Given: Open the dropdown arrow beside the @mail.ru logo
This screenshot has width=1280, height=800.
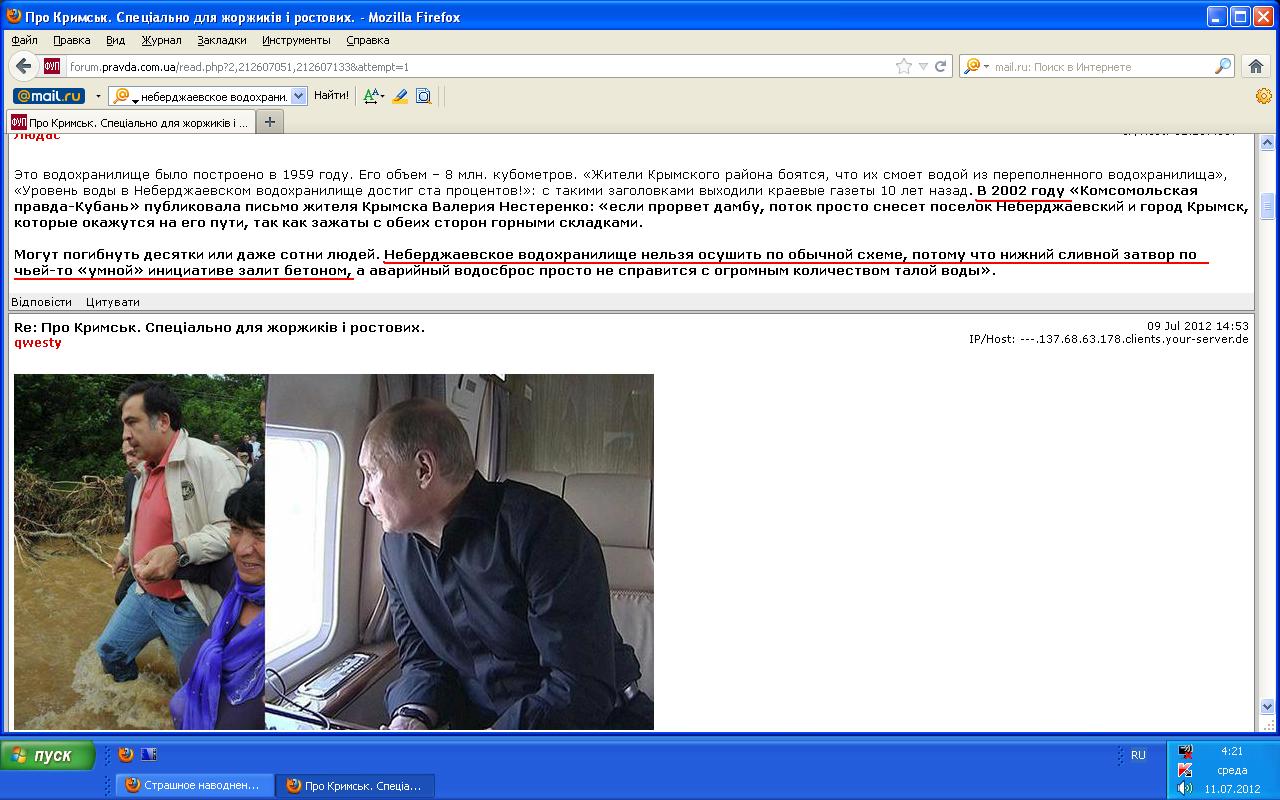Looking at the screenshot, I should click(98, 96).
